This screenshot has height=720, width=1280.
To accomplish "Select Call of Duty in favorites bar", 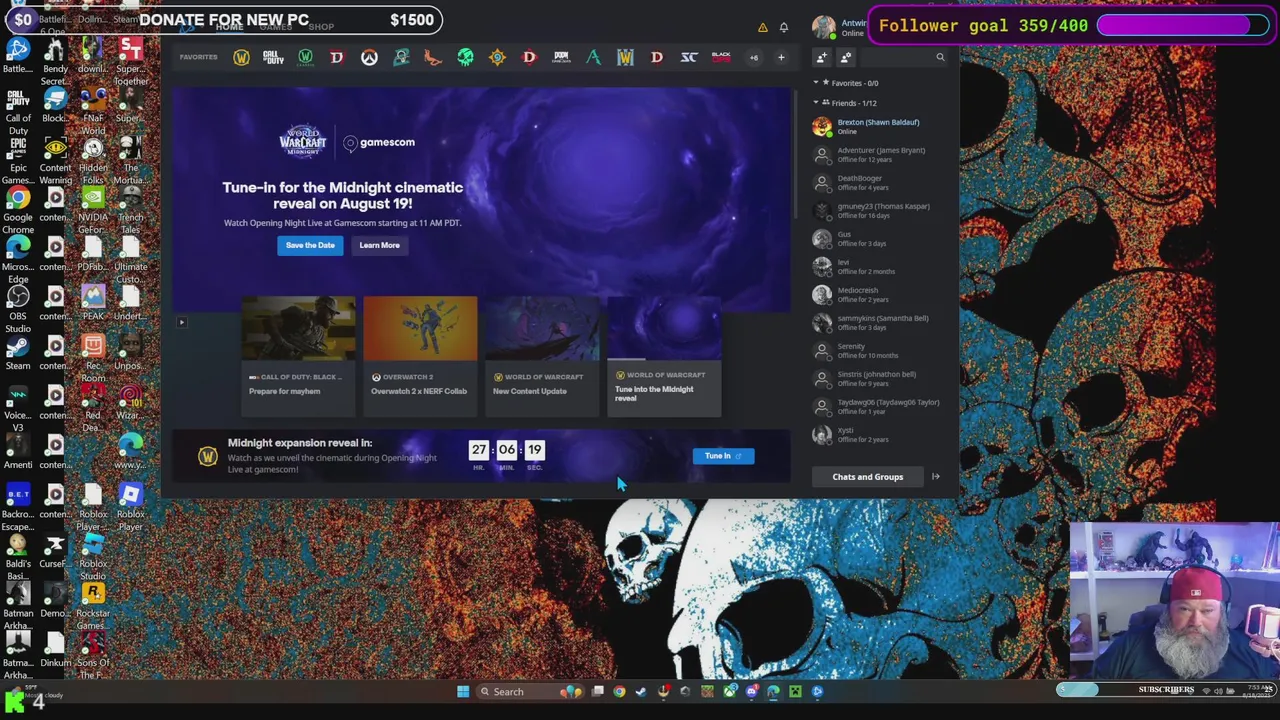I will click(x=273, y=58).
